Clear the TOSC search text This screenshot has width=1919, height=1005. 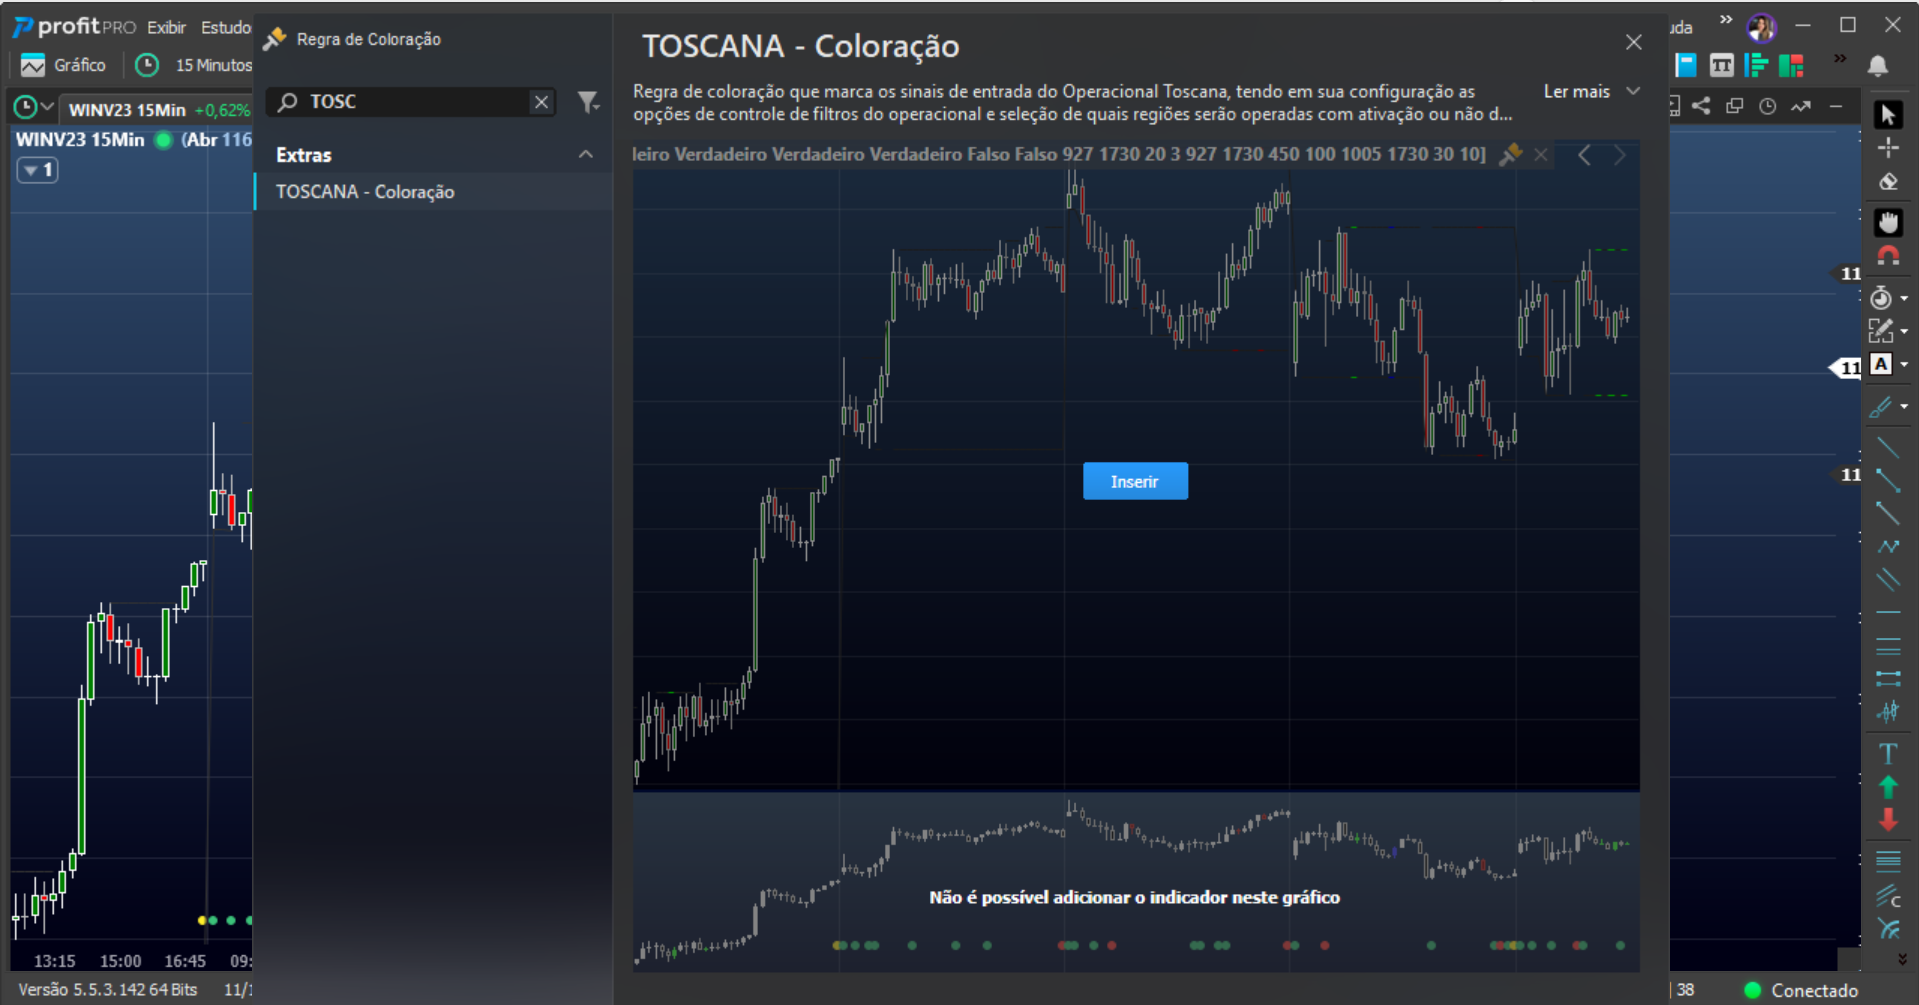tap(541, 102)
